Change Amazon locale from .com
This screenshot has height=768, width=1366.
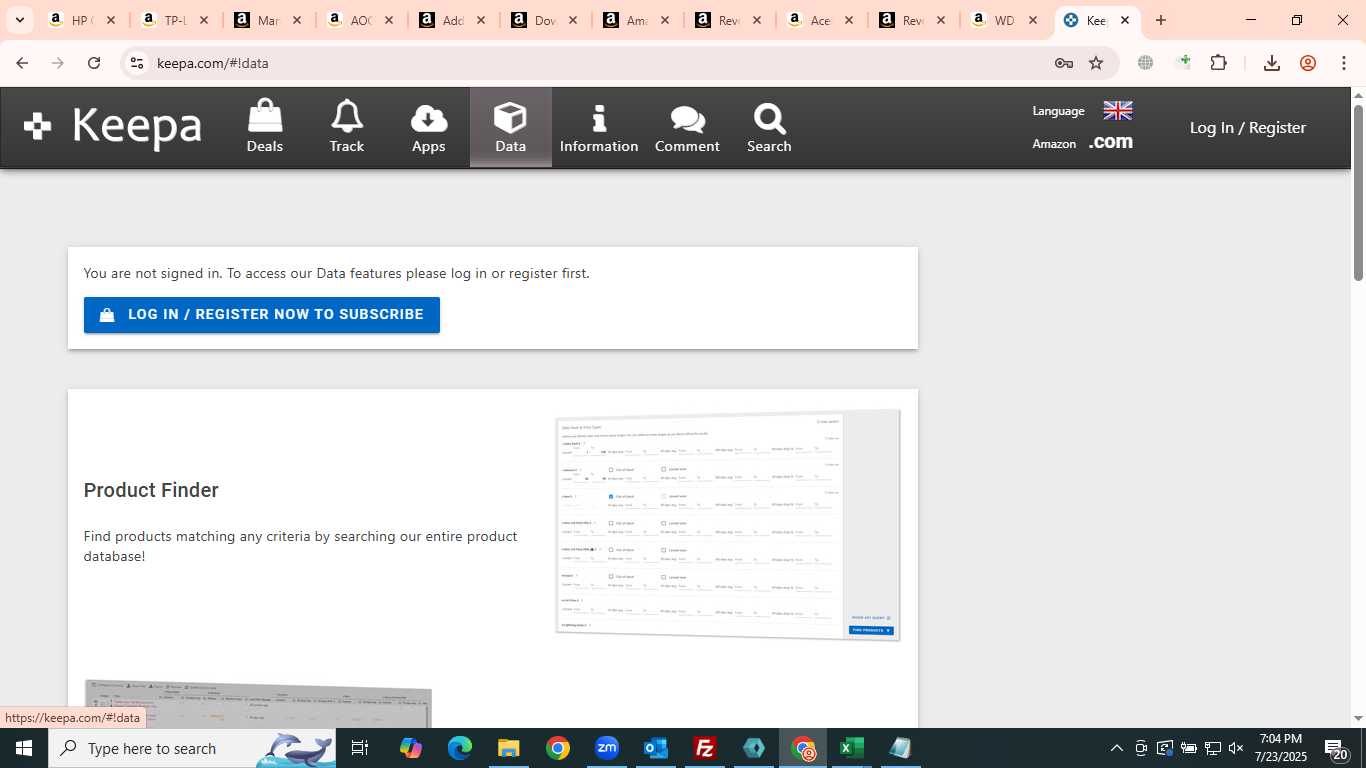[x=1111, y=142]
